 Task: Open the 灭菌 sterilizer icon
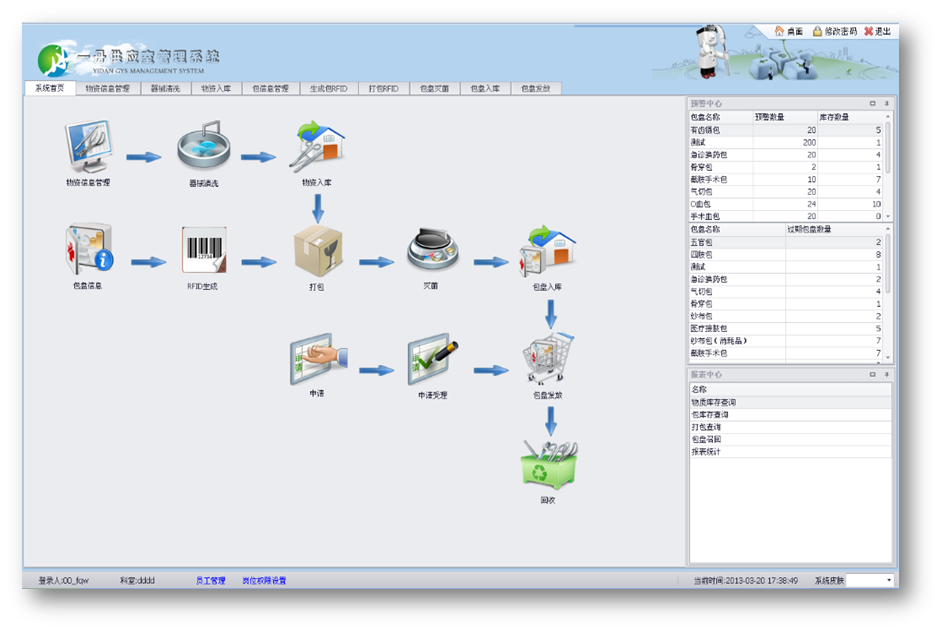click(x=431, y=251)
